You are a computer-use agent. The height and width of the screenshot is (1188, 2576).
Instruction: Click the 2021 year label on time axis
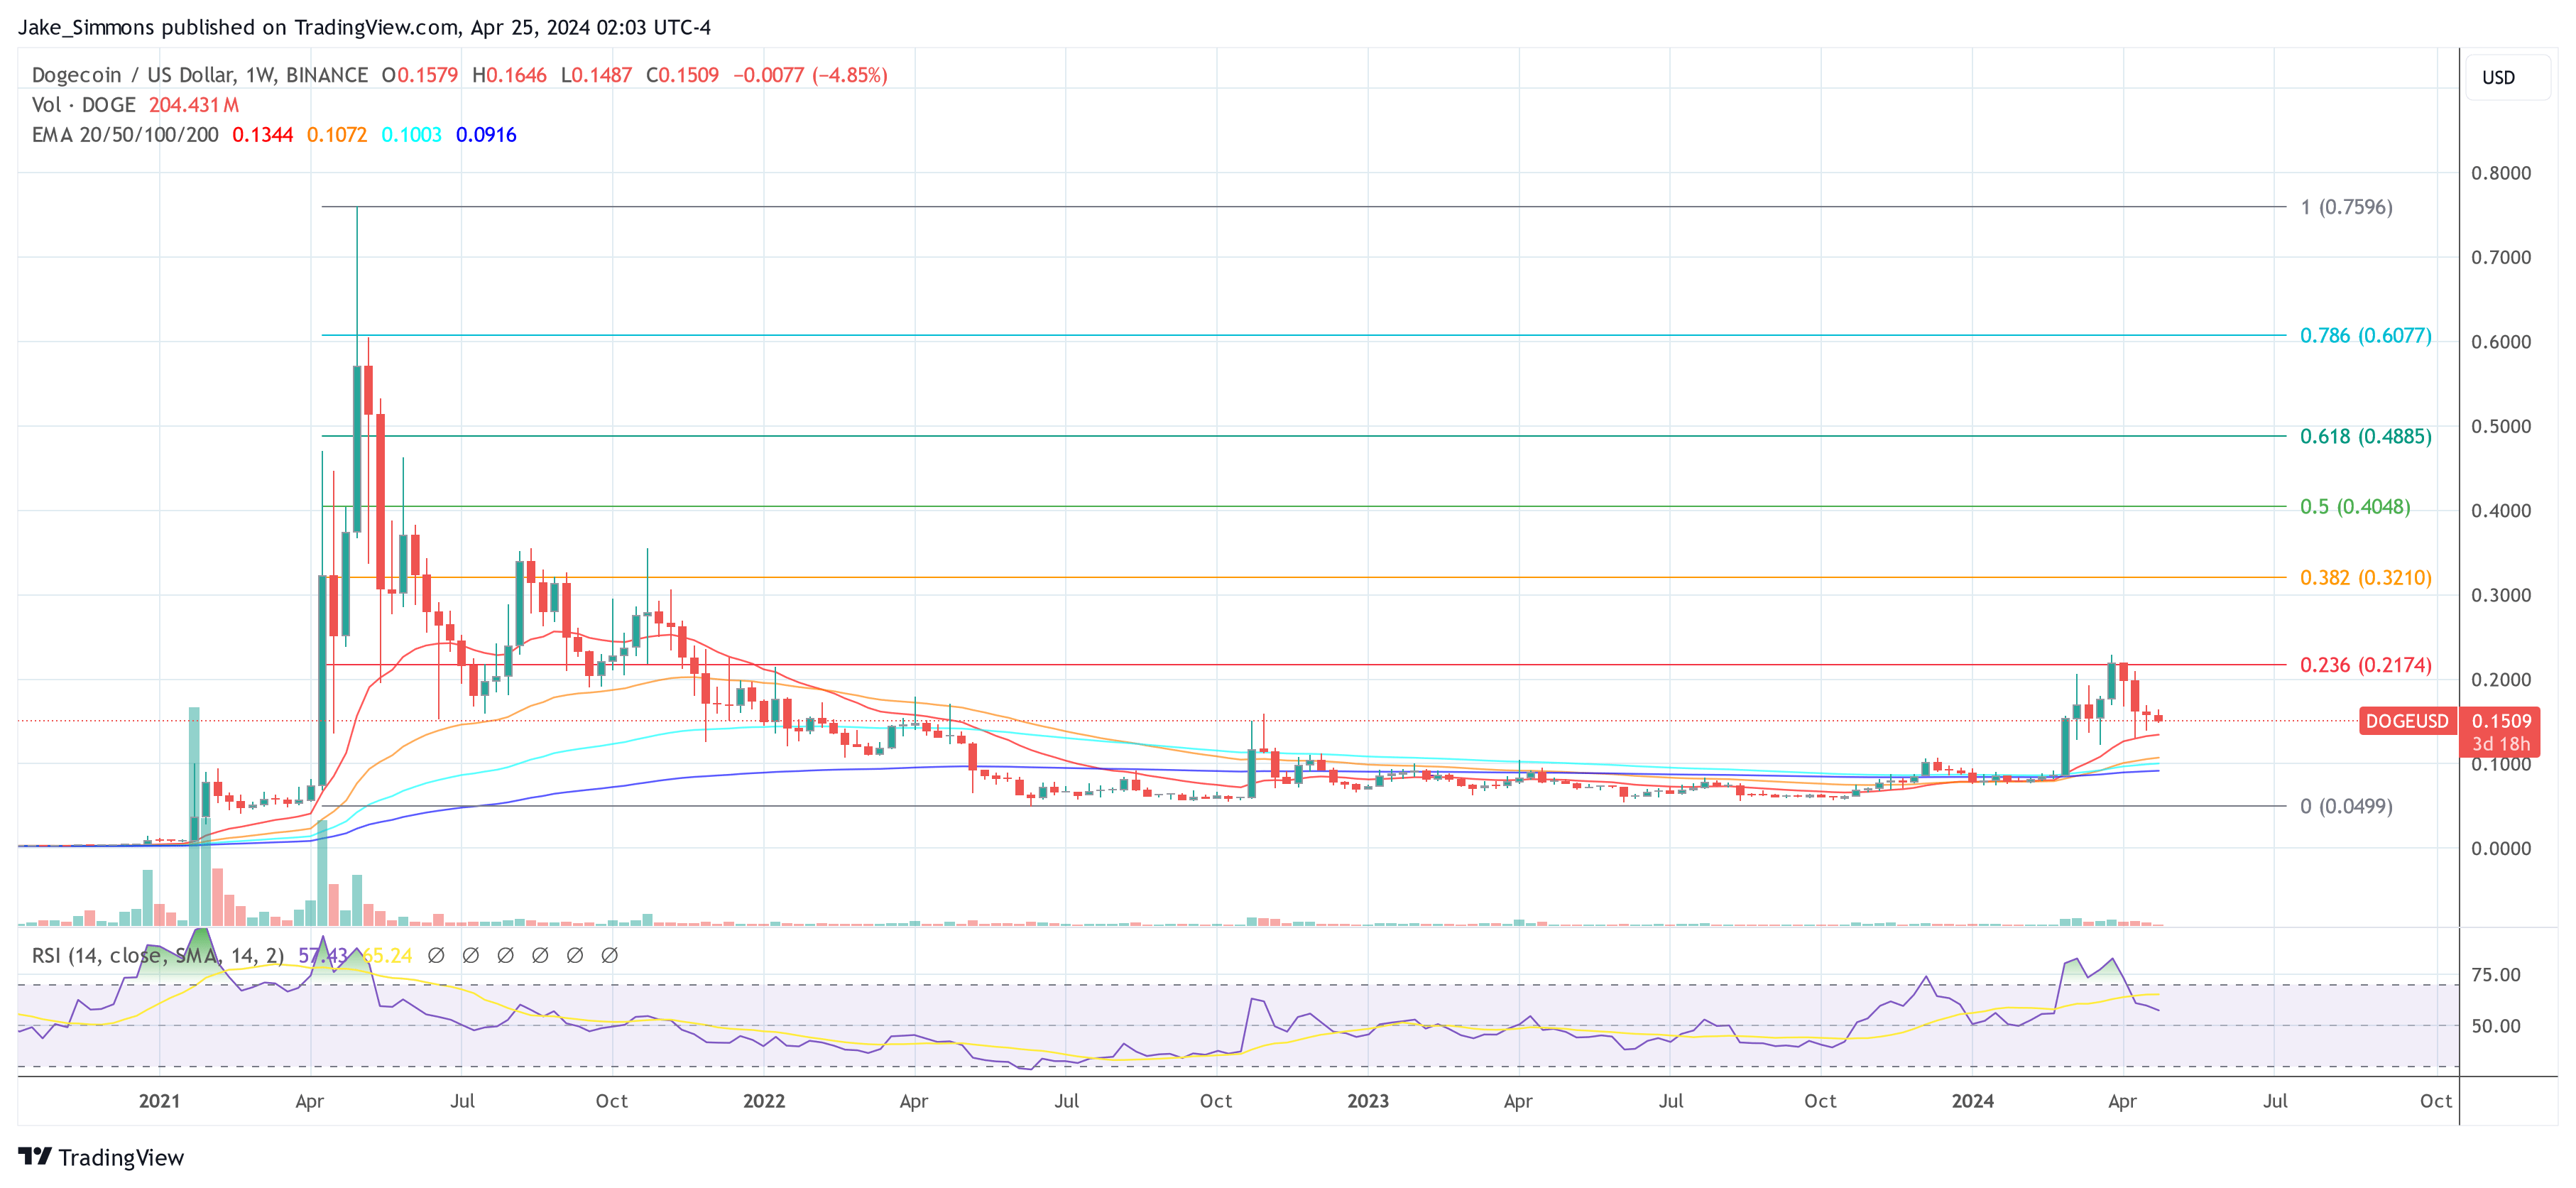pos(159,1101)
